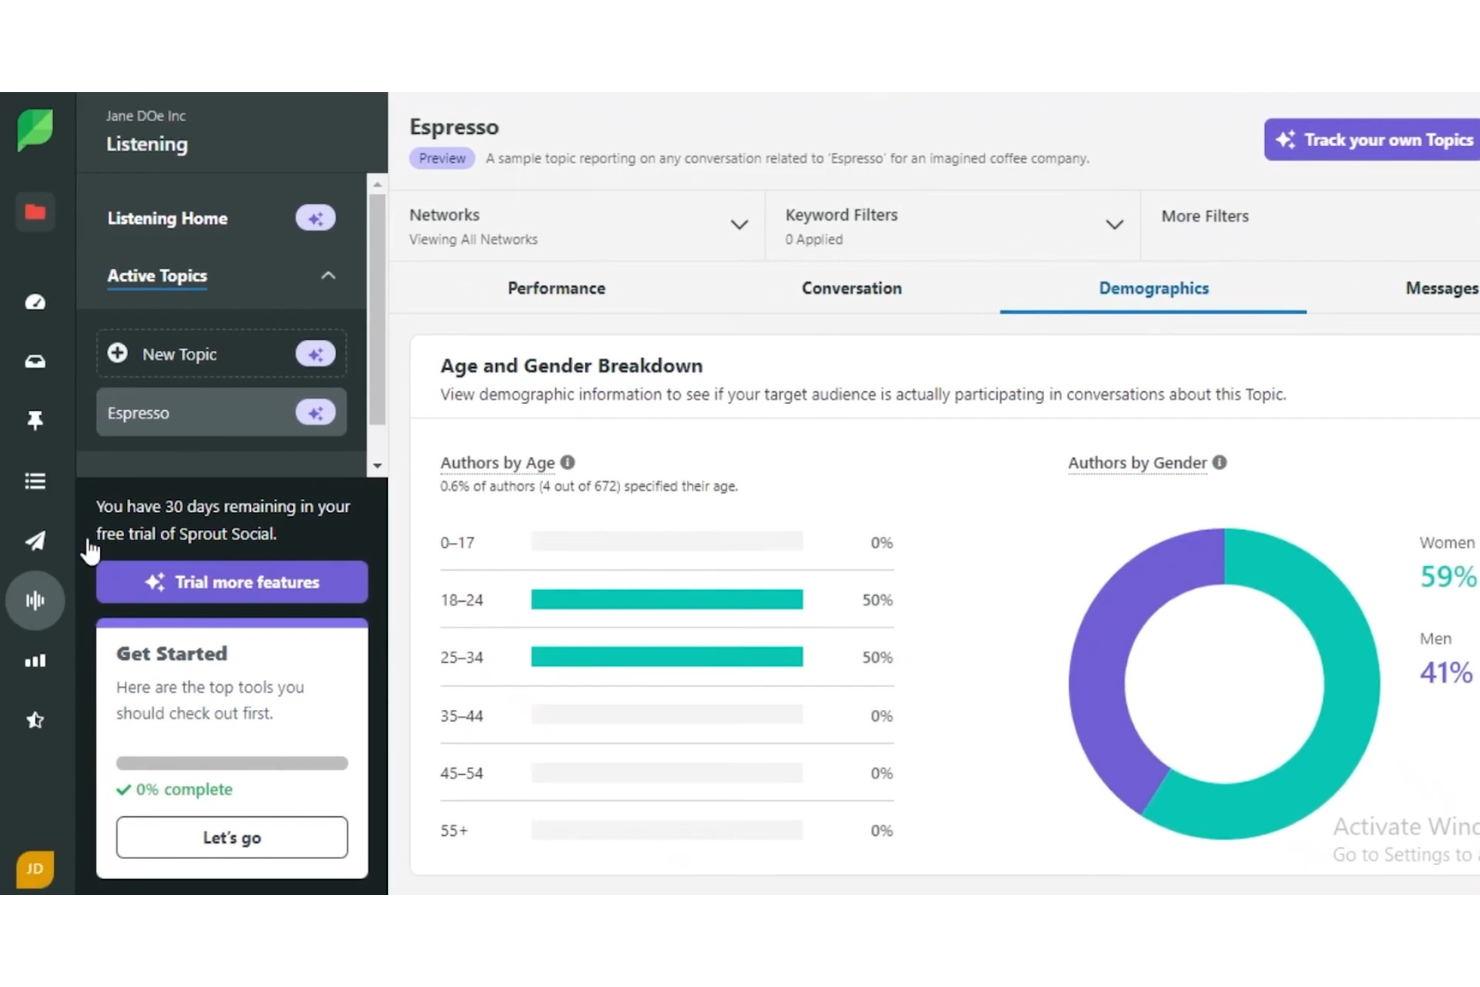
Task: Open the Sprout Social home via leaf logo
Action: click(35, 130)
